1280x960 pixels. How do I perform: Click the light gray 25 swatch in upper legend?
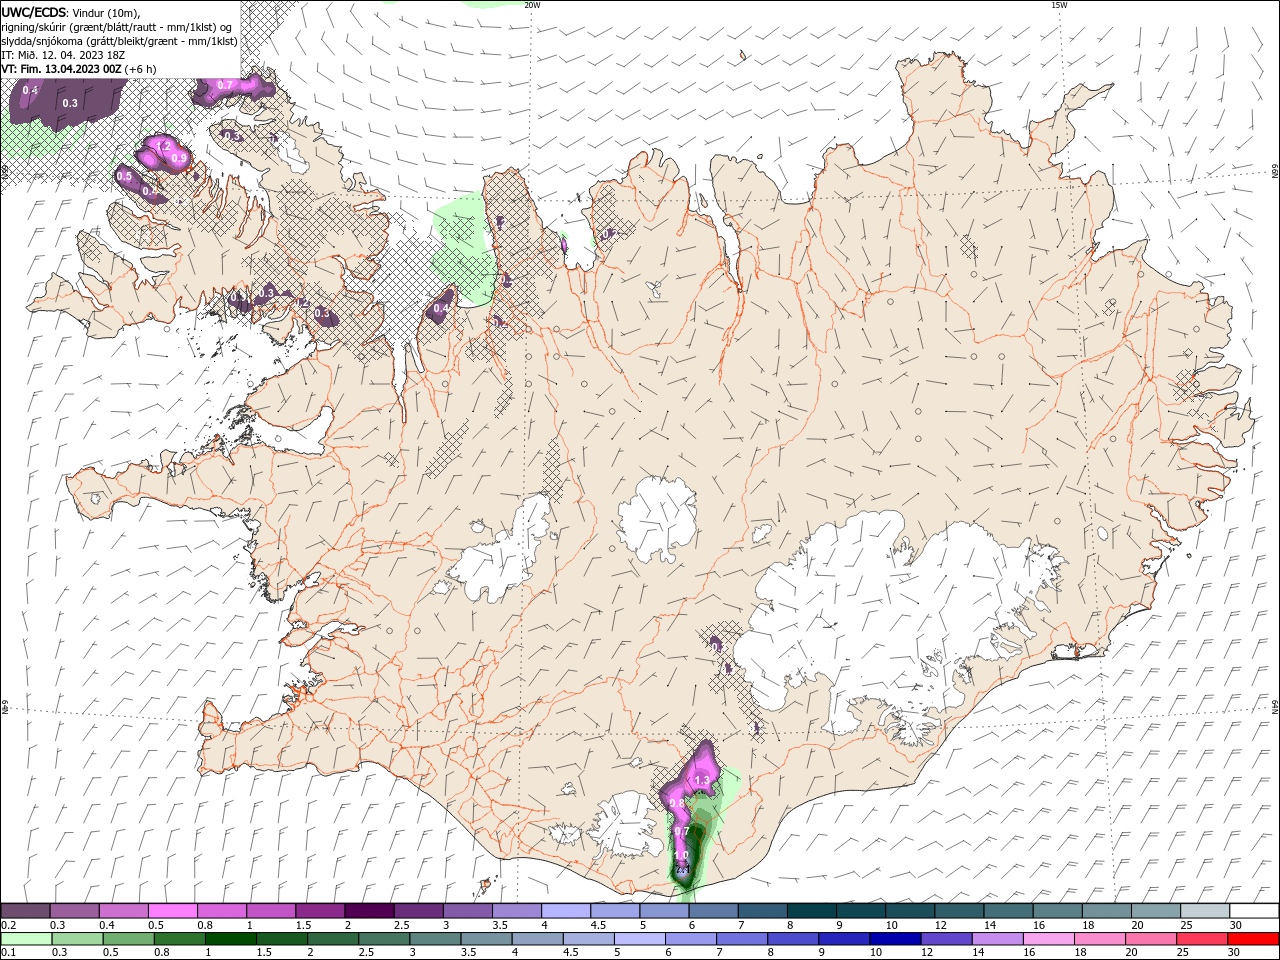click(1204, 911)
